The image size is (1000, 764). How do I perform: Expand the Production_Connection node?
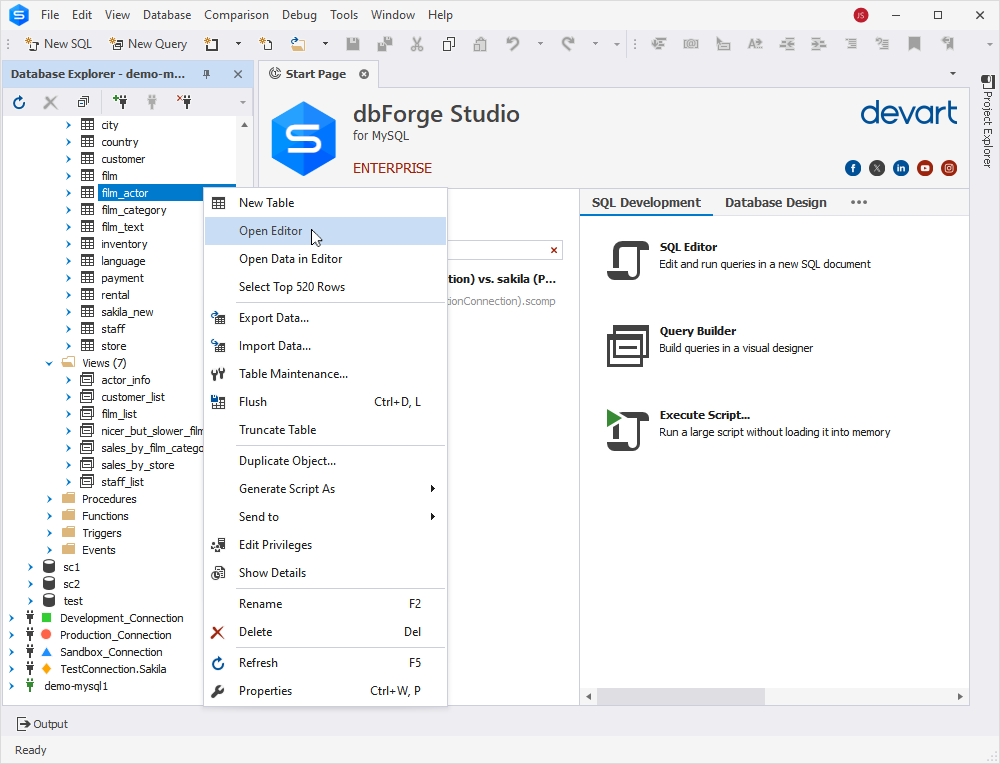(x=11, y=635)
